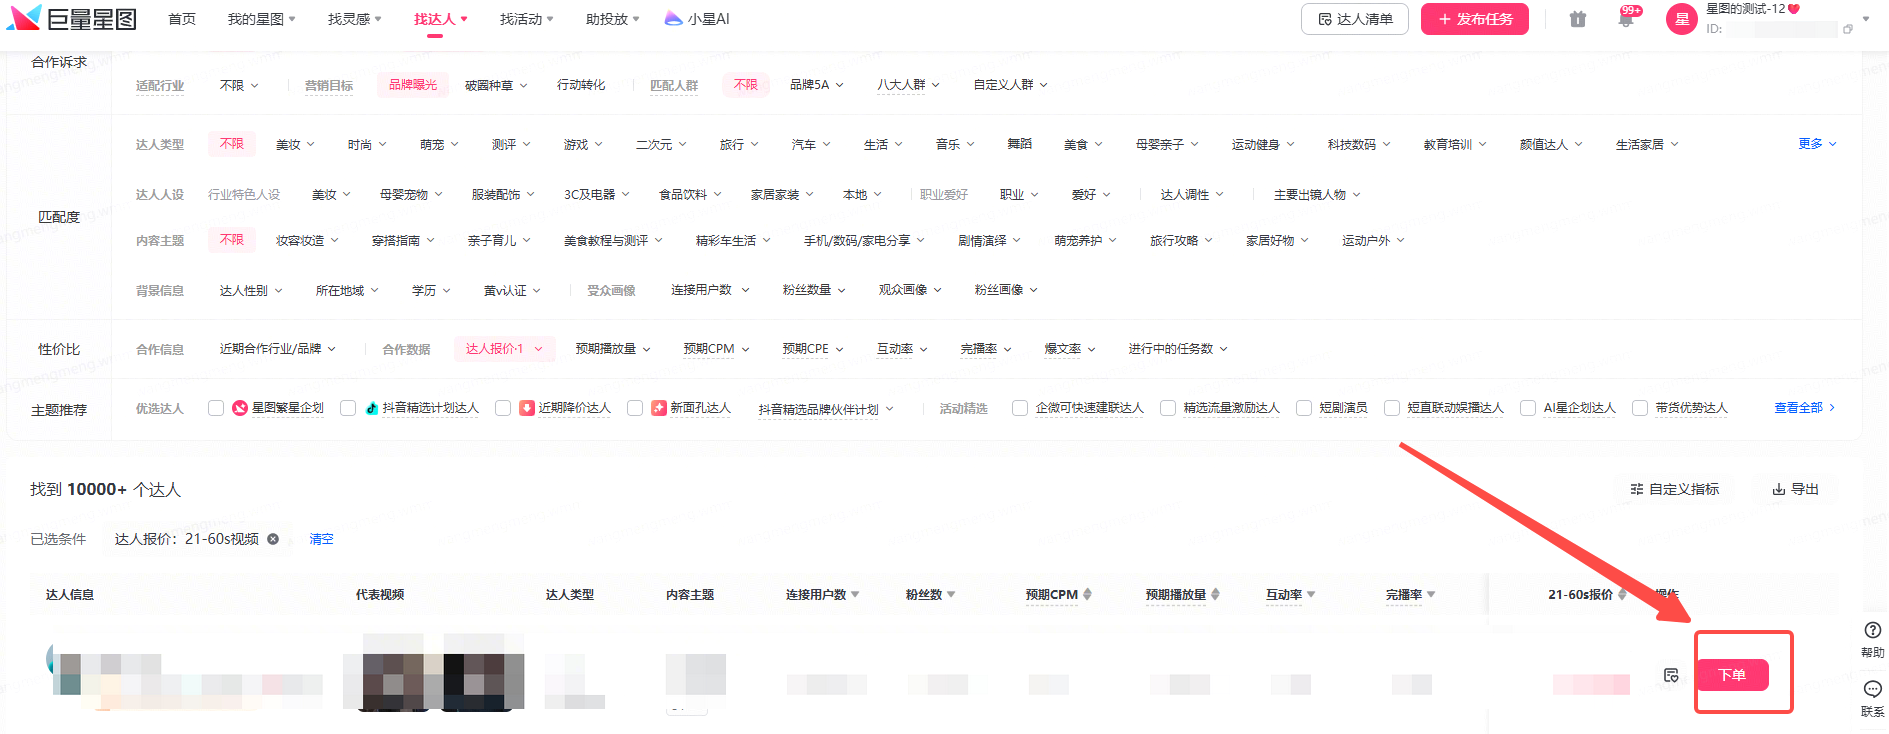The image size is (1889, 734).
Task: Expand 更多 creator types
Action: pyautogui.click(x=1817, y=144)
